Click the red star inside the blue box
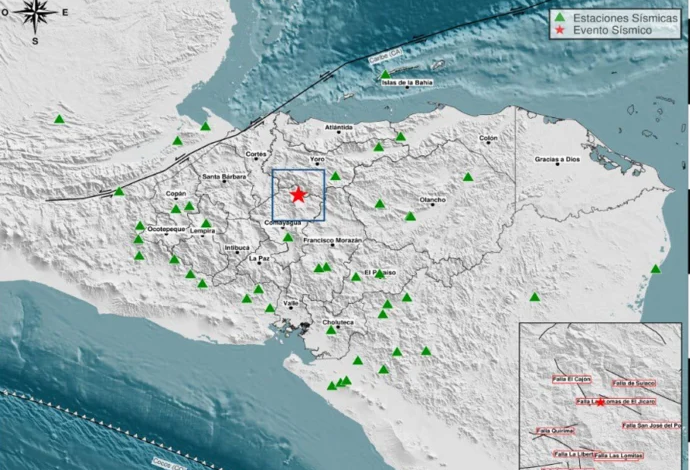 (298, 195)
